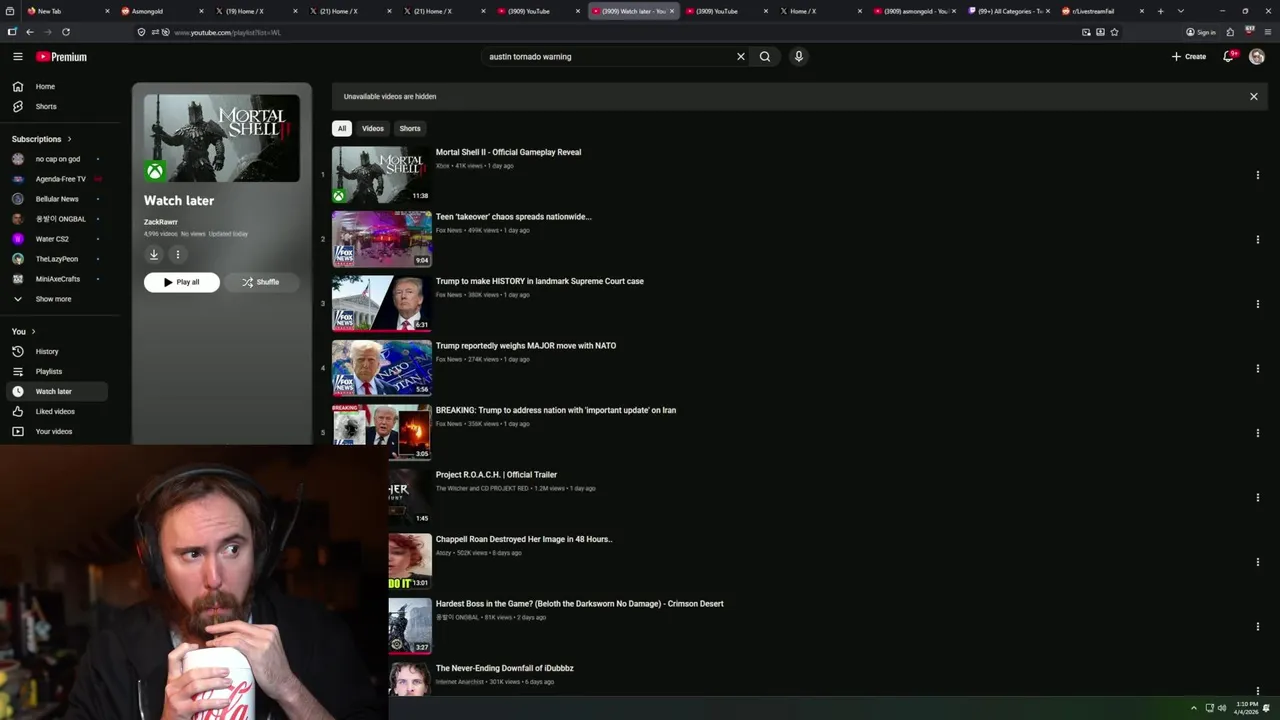Click the large Mortal Shell playlist cover image
The image size is (1280, 720).
(x=222, y=138)
